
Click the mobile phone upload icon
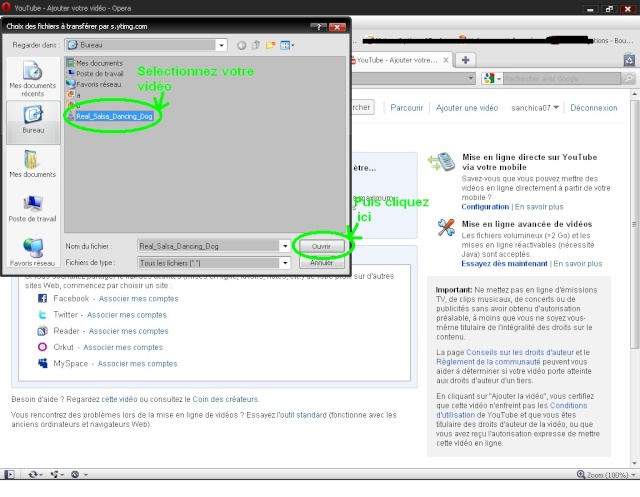441,162
